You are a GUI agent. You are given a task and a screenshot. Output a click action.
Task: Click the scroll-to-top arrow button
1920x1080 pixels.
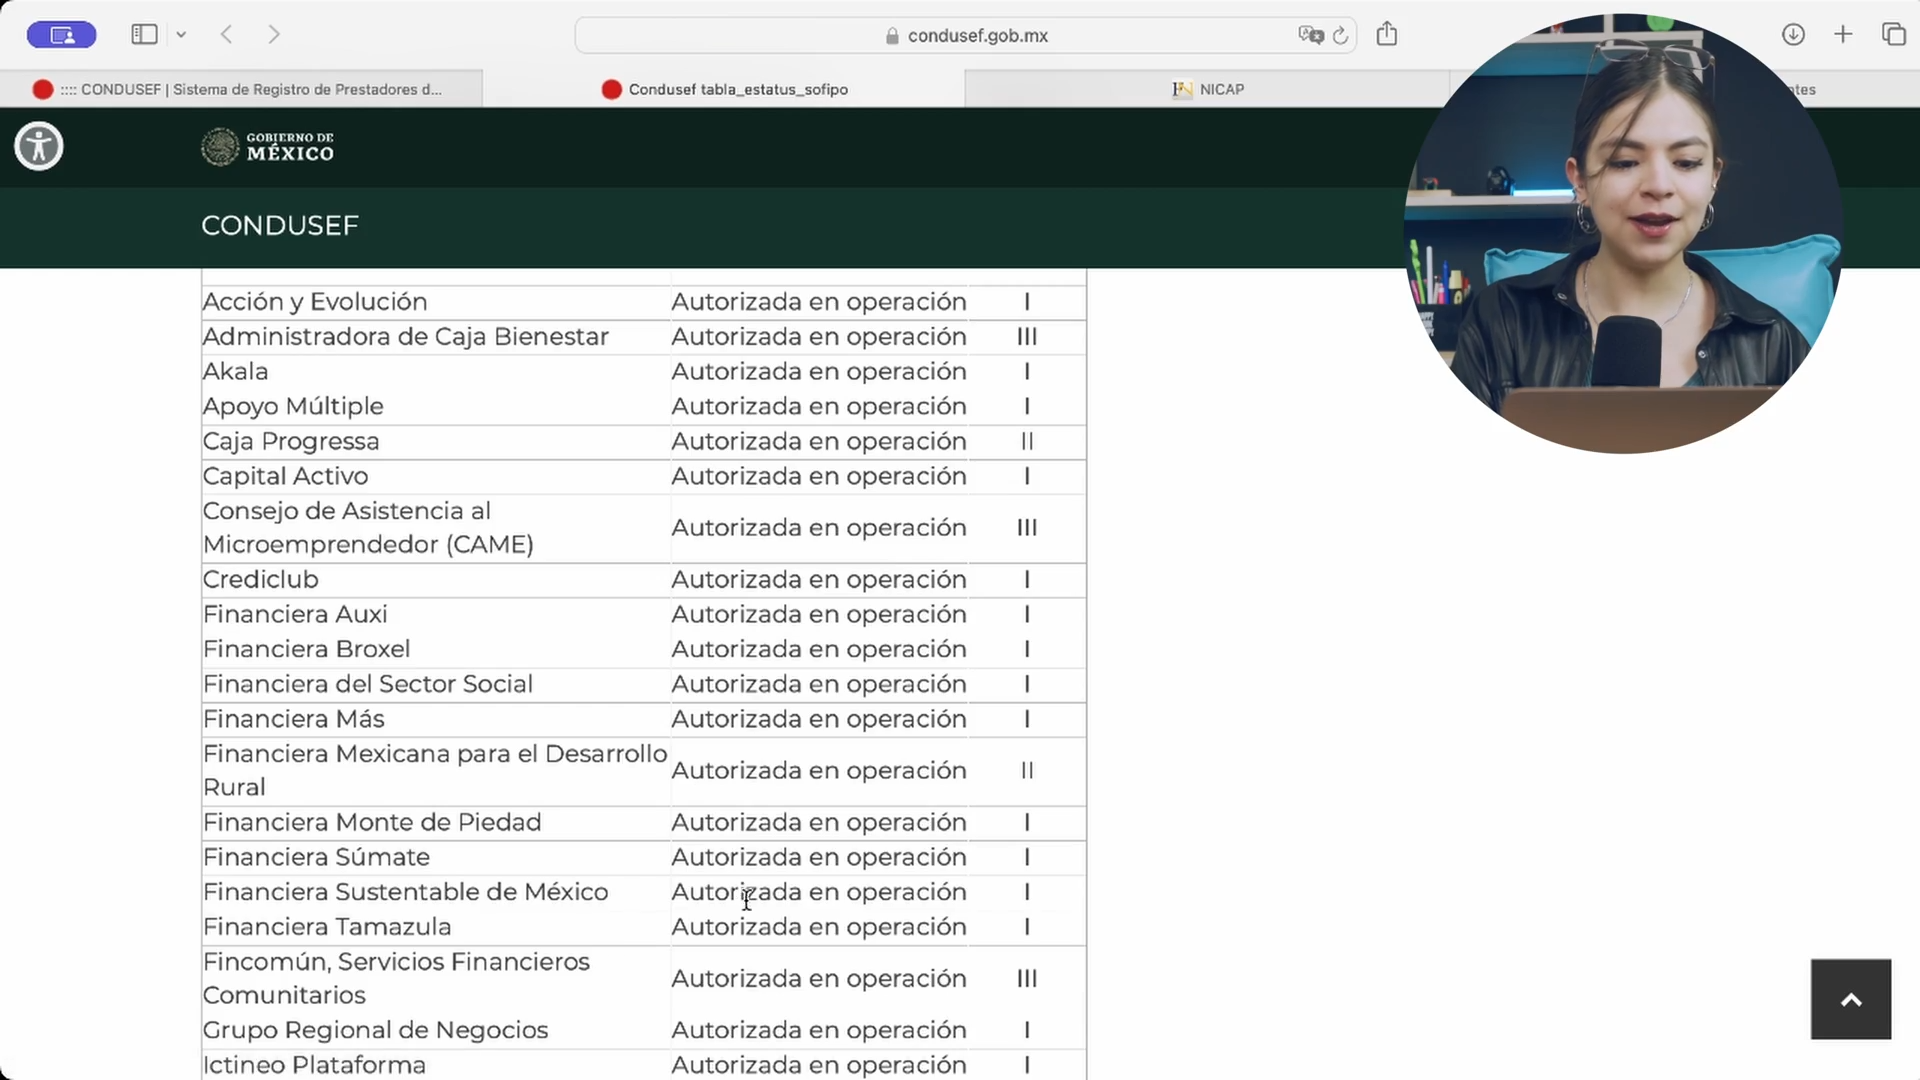(1850, 999)
